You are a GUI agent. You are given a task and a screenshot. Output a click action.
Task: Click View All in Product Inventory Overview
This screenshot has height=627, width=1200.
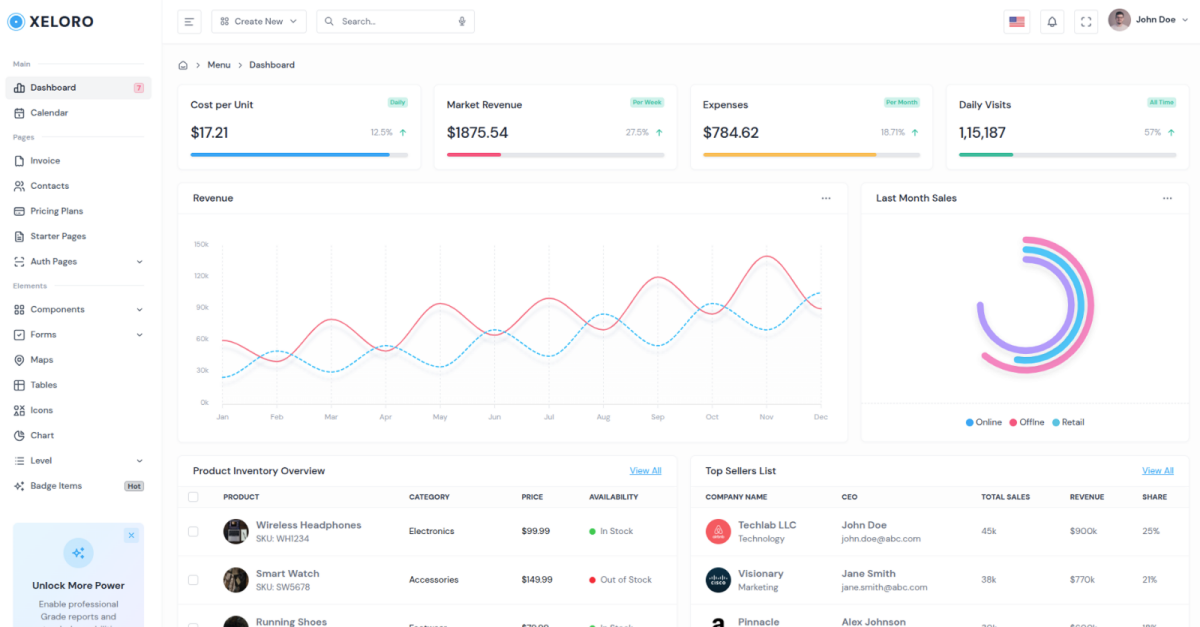pos(645,471)
